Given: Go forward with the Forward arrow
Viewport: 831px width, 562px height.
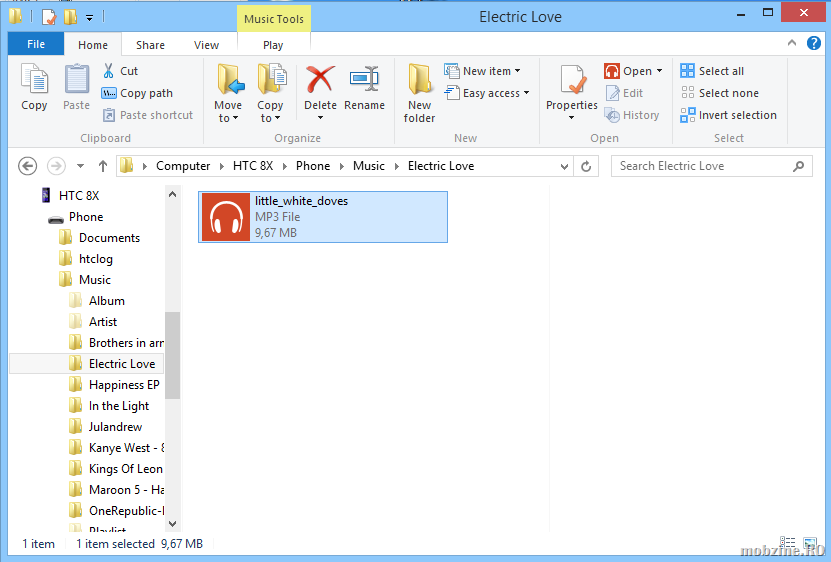Looking at the screenshot, I should click(56, 166).
